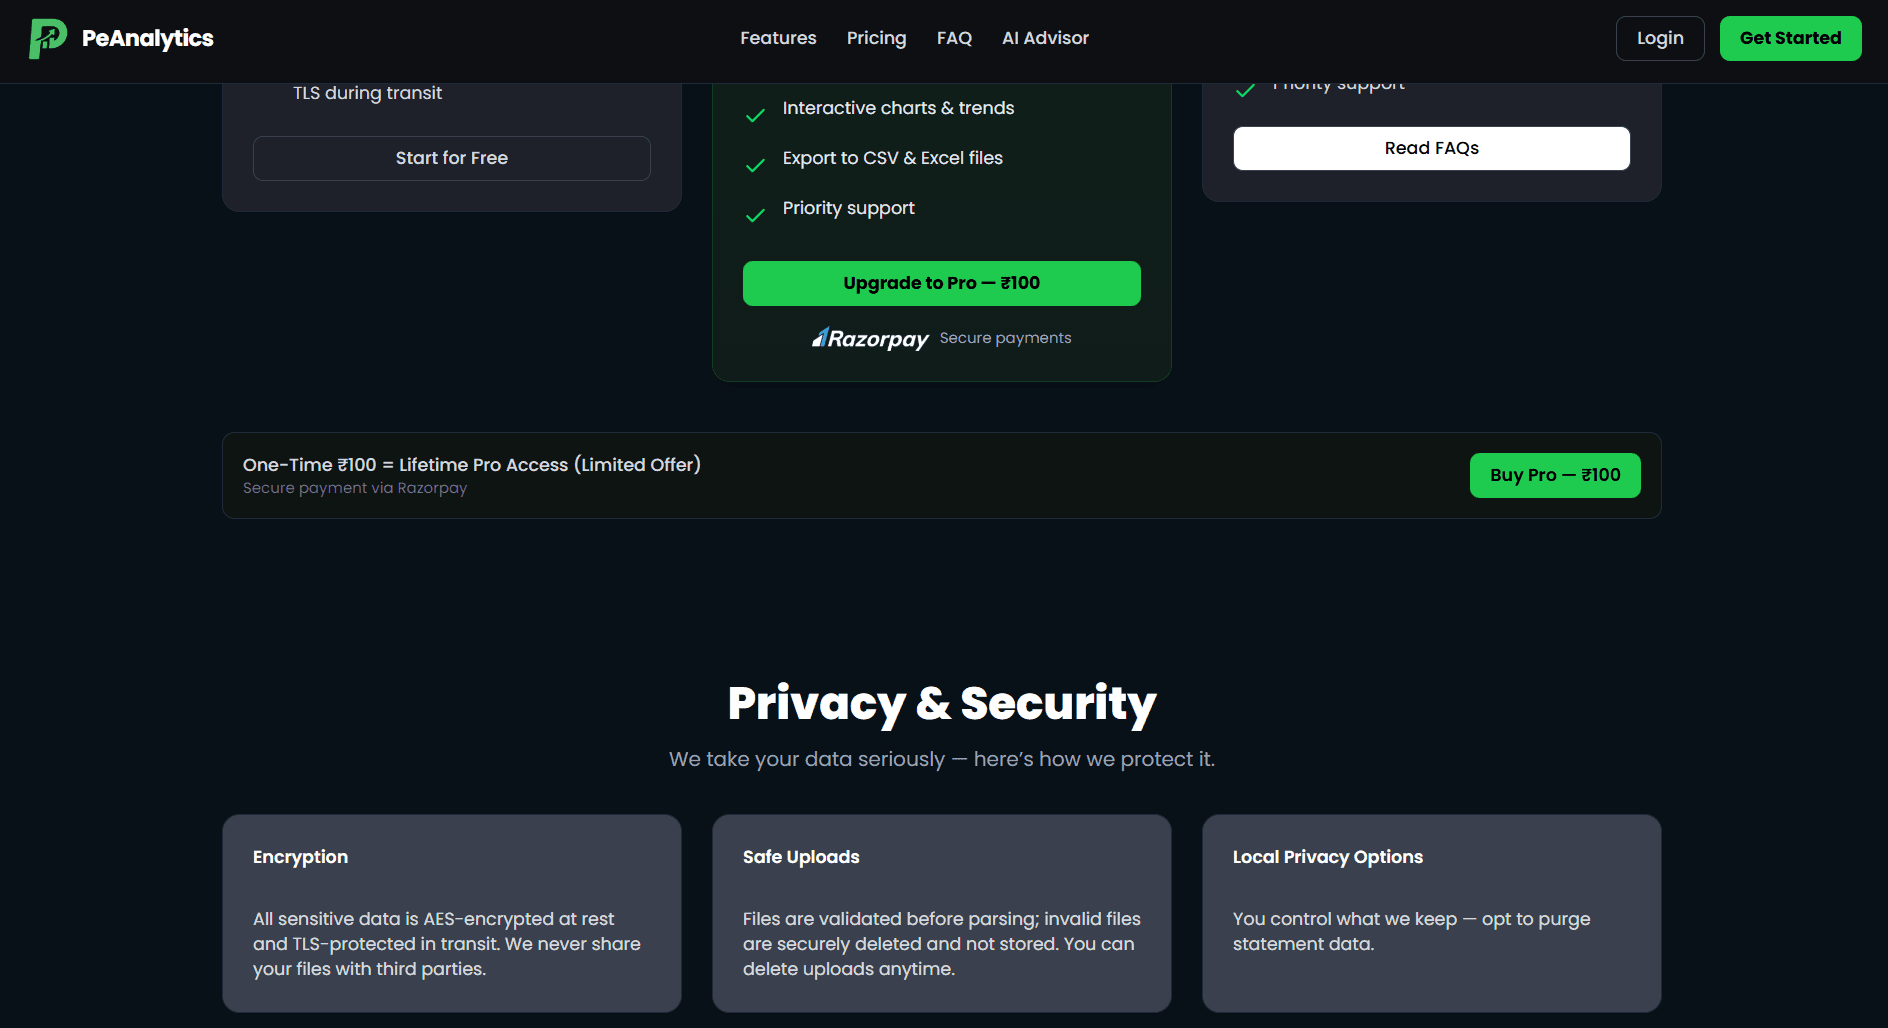This screenshot has height=1028, width=1888.
Task: Select the Encryption info card
Action: pos(452,912)
